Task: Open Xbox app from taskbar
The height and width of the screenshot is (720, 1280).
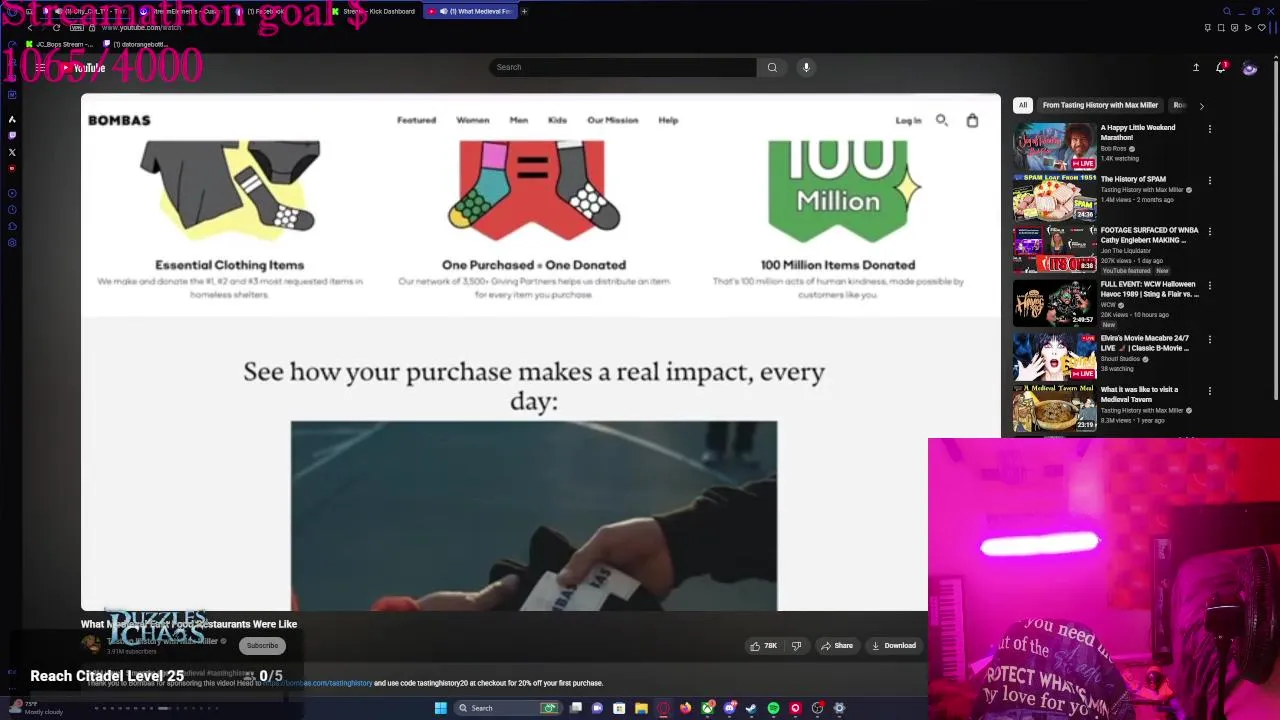Action: pyautogui.click(x=707, y=708)
